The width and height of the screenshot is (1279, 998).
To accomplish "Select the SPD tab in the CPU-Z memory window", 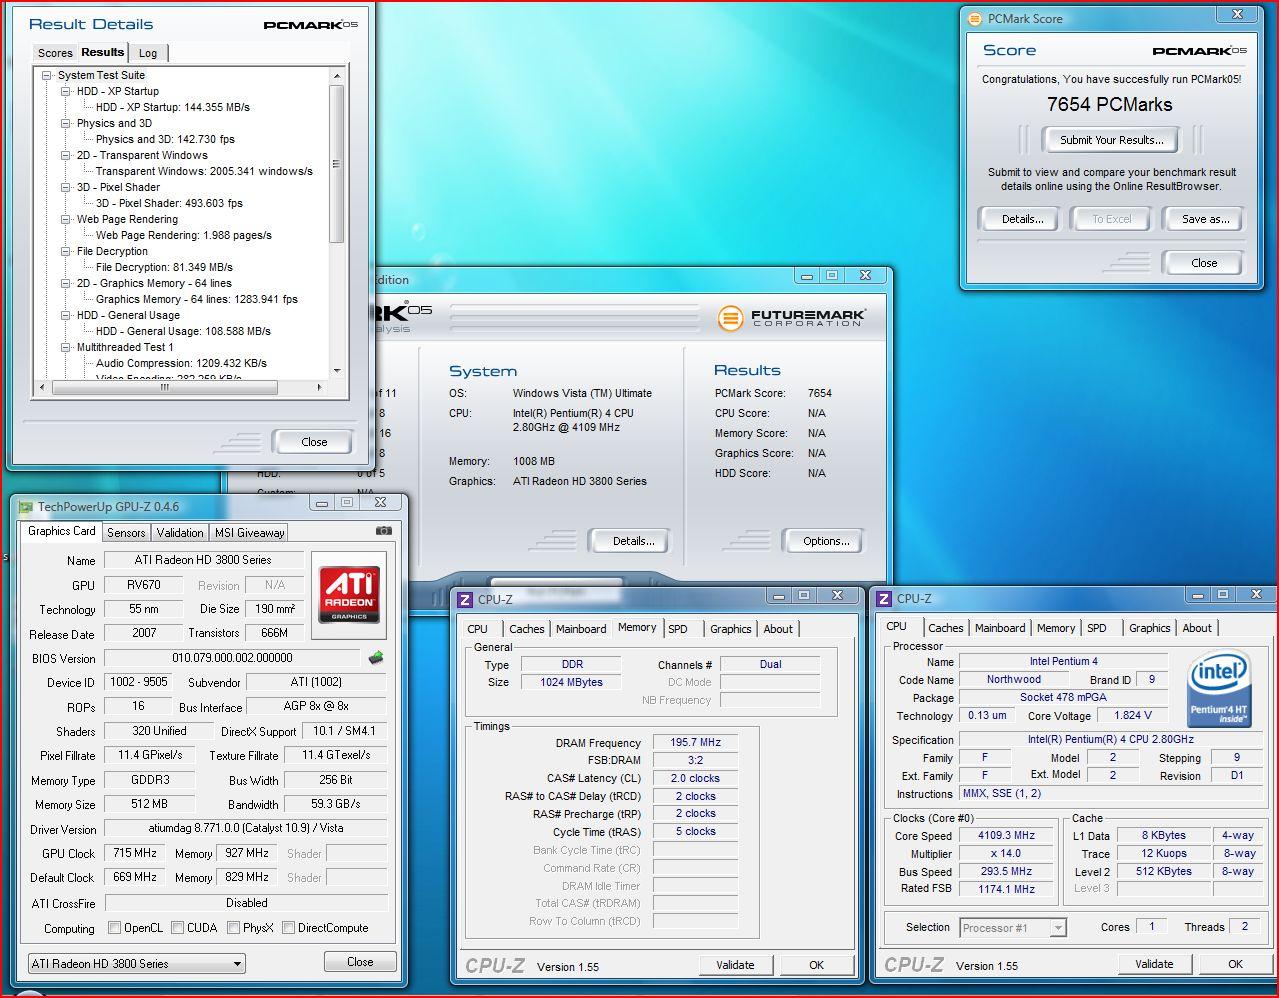I will coord(678,629).
